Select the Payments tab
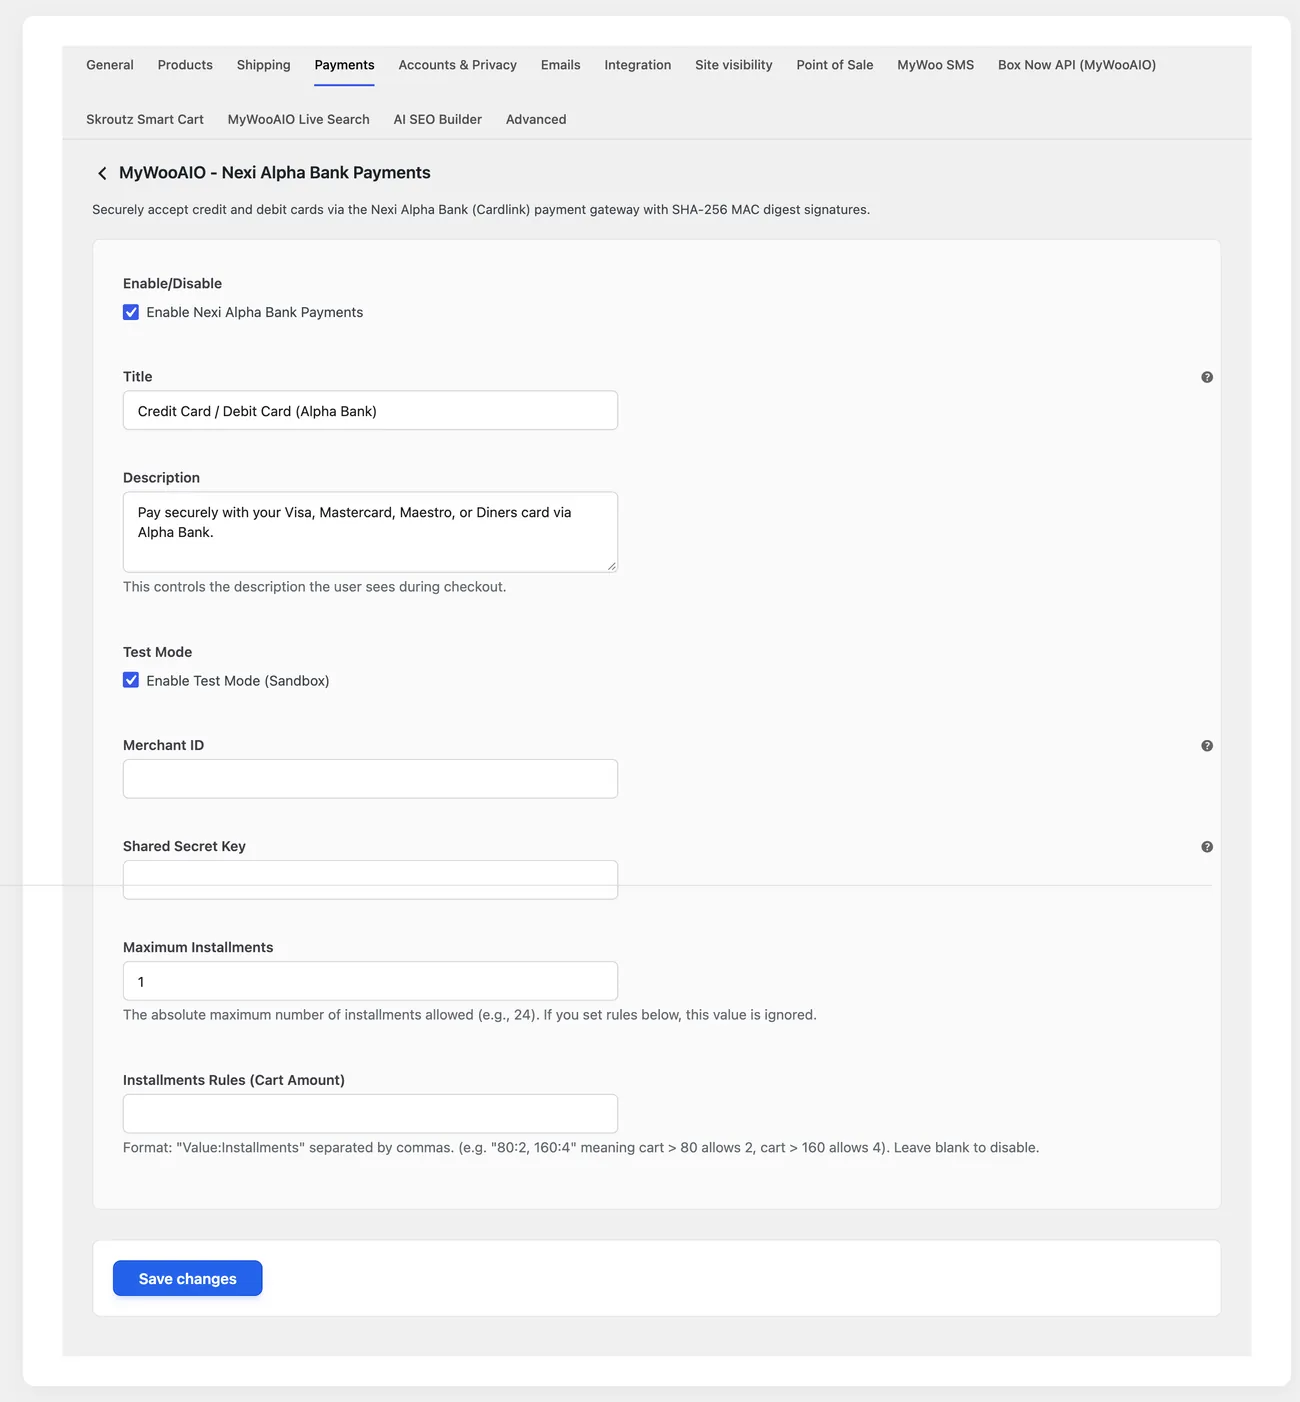 click(x=344, y=65)
